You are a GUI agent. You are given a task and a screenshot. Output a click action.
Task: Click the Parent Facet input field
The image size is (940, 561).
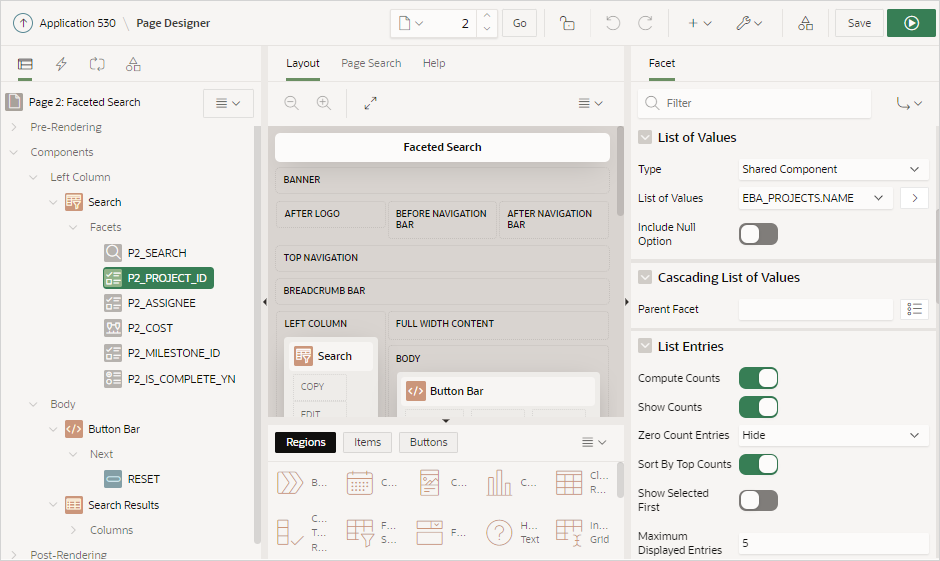(815, 309)
